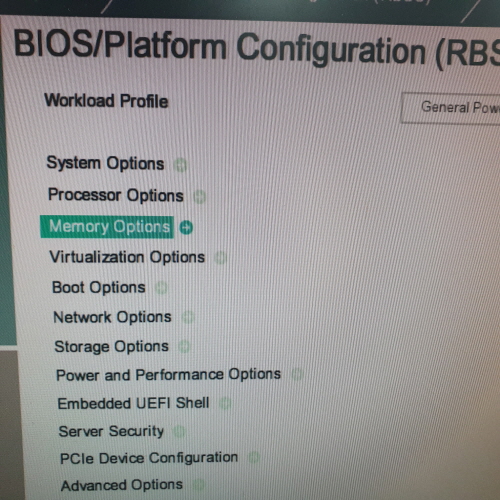Click the arrow icon beside Boot Options
Screen dimensions: 500x500
(161, 288)
